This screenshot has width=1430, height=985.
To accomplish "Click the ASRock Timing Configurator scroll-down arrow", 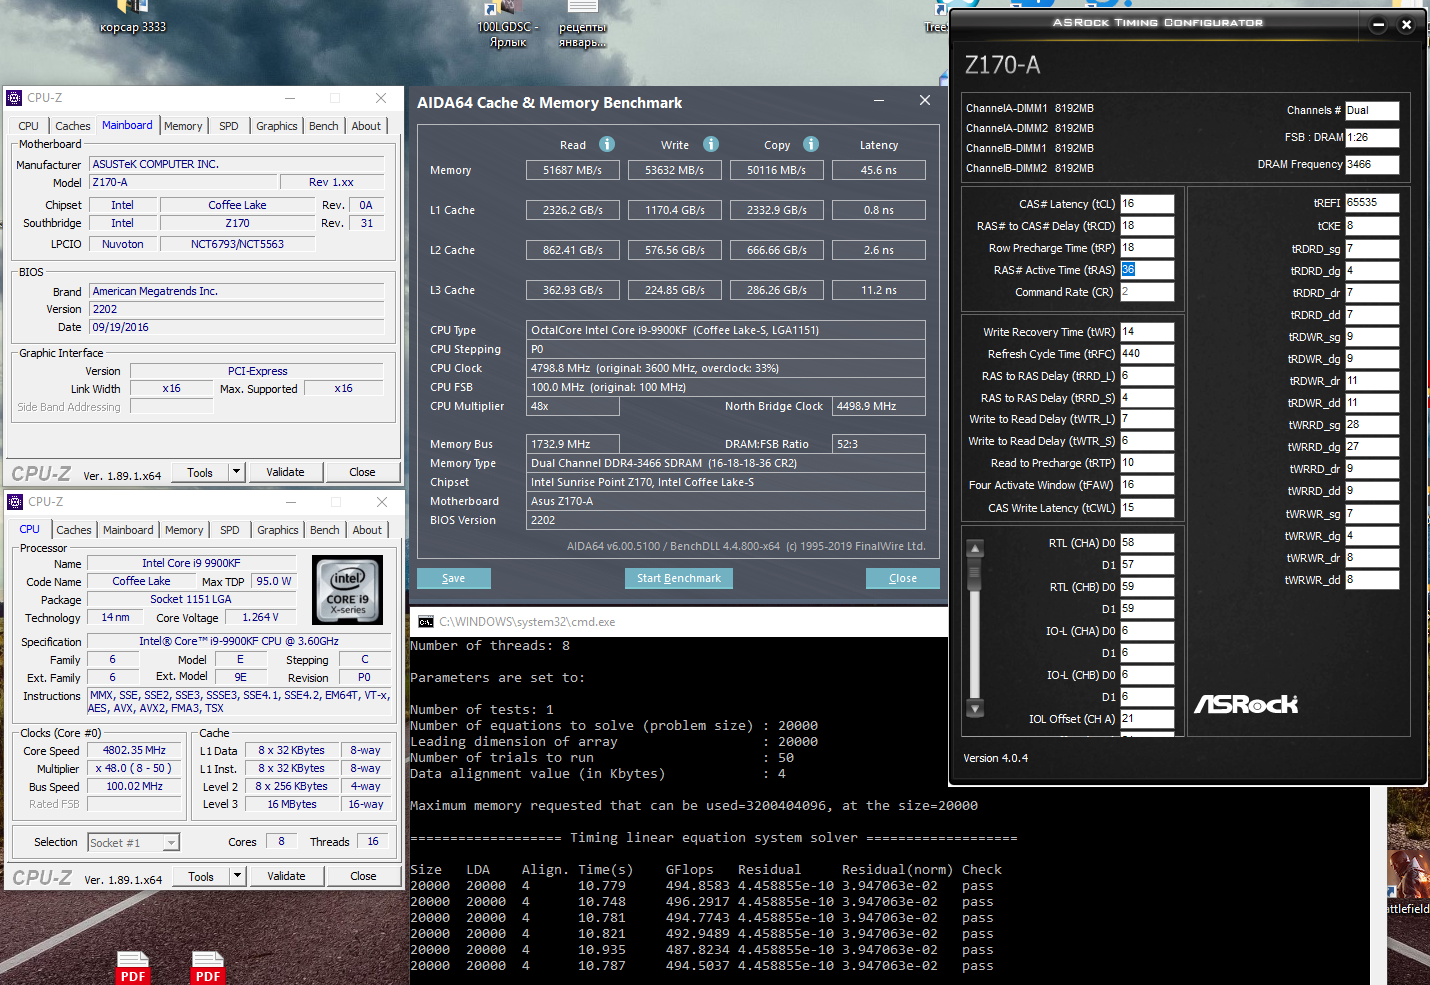I will pos(975,708).
